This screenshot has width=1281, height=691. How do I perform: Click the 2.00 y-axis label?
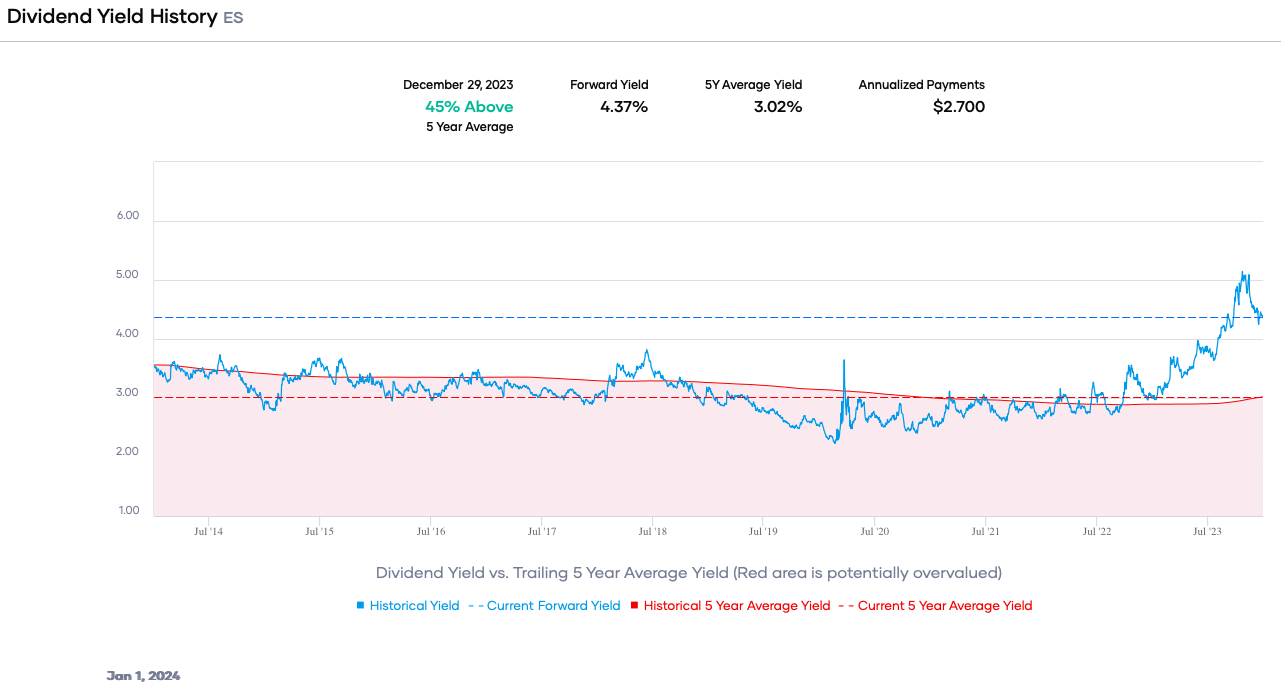pyautogui.click(x=128, y=452)
